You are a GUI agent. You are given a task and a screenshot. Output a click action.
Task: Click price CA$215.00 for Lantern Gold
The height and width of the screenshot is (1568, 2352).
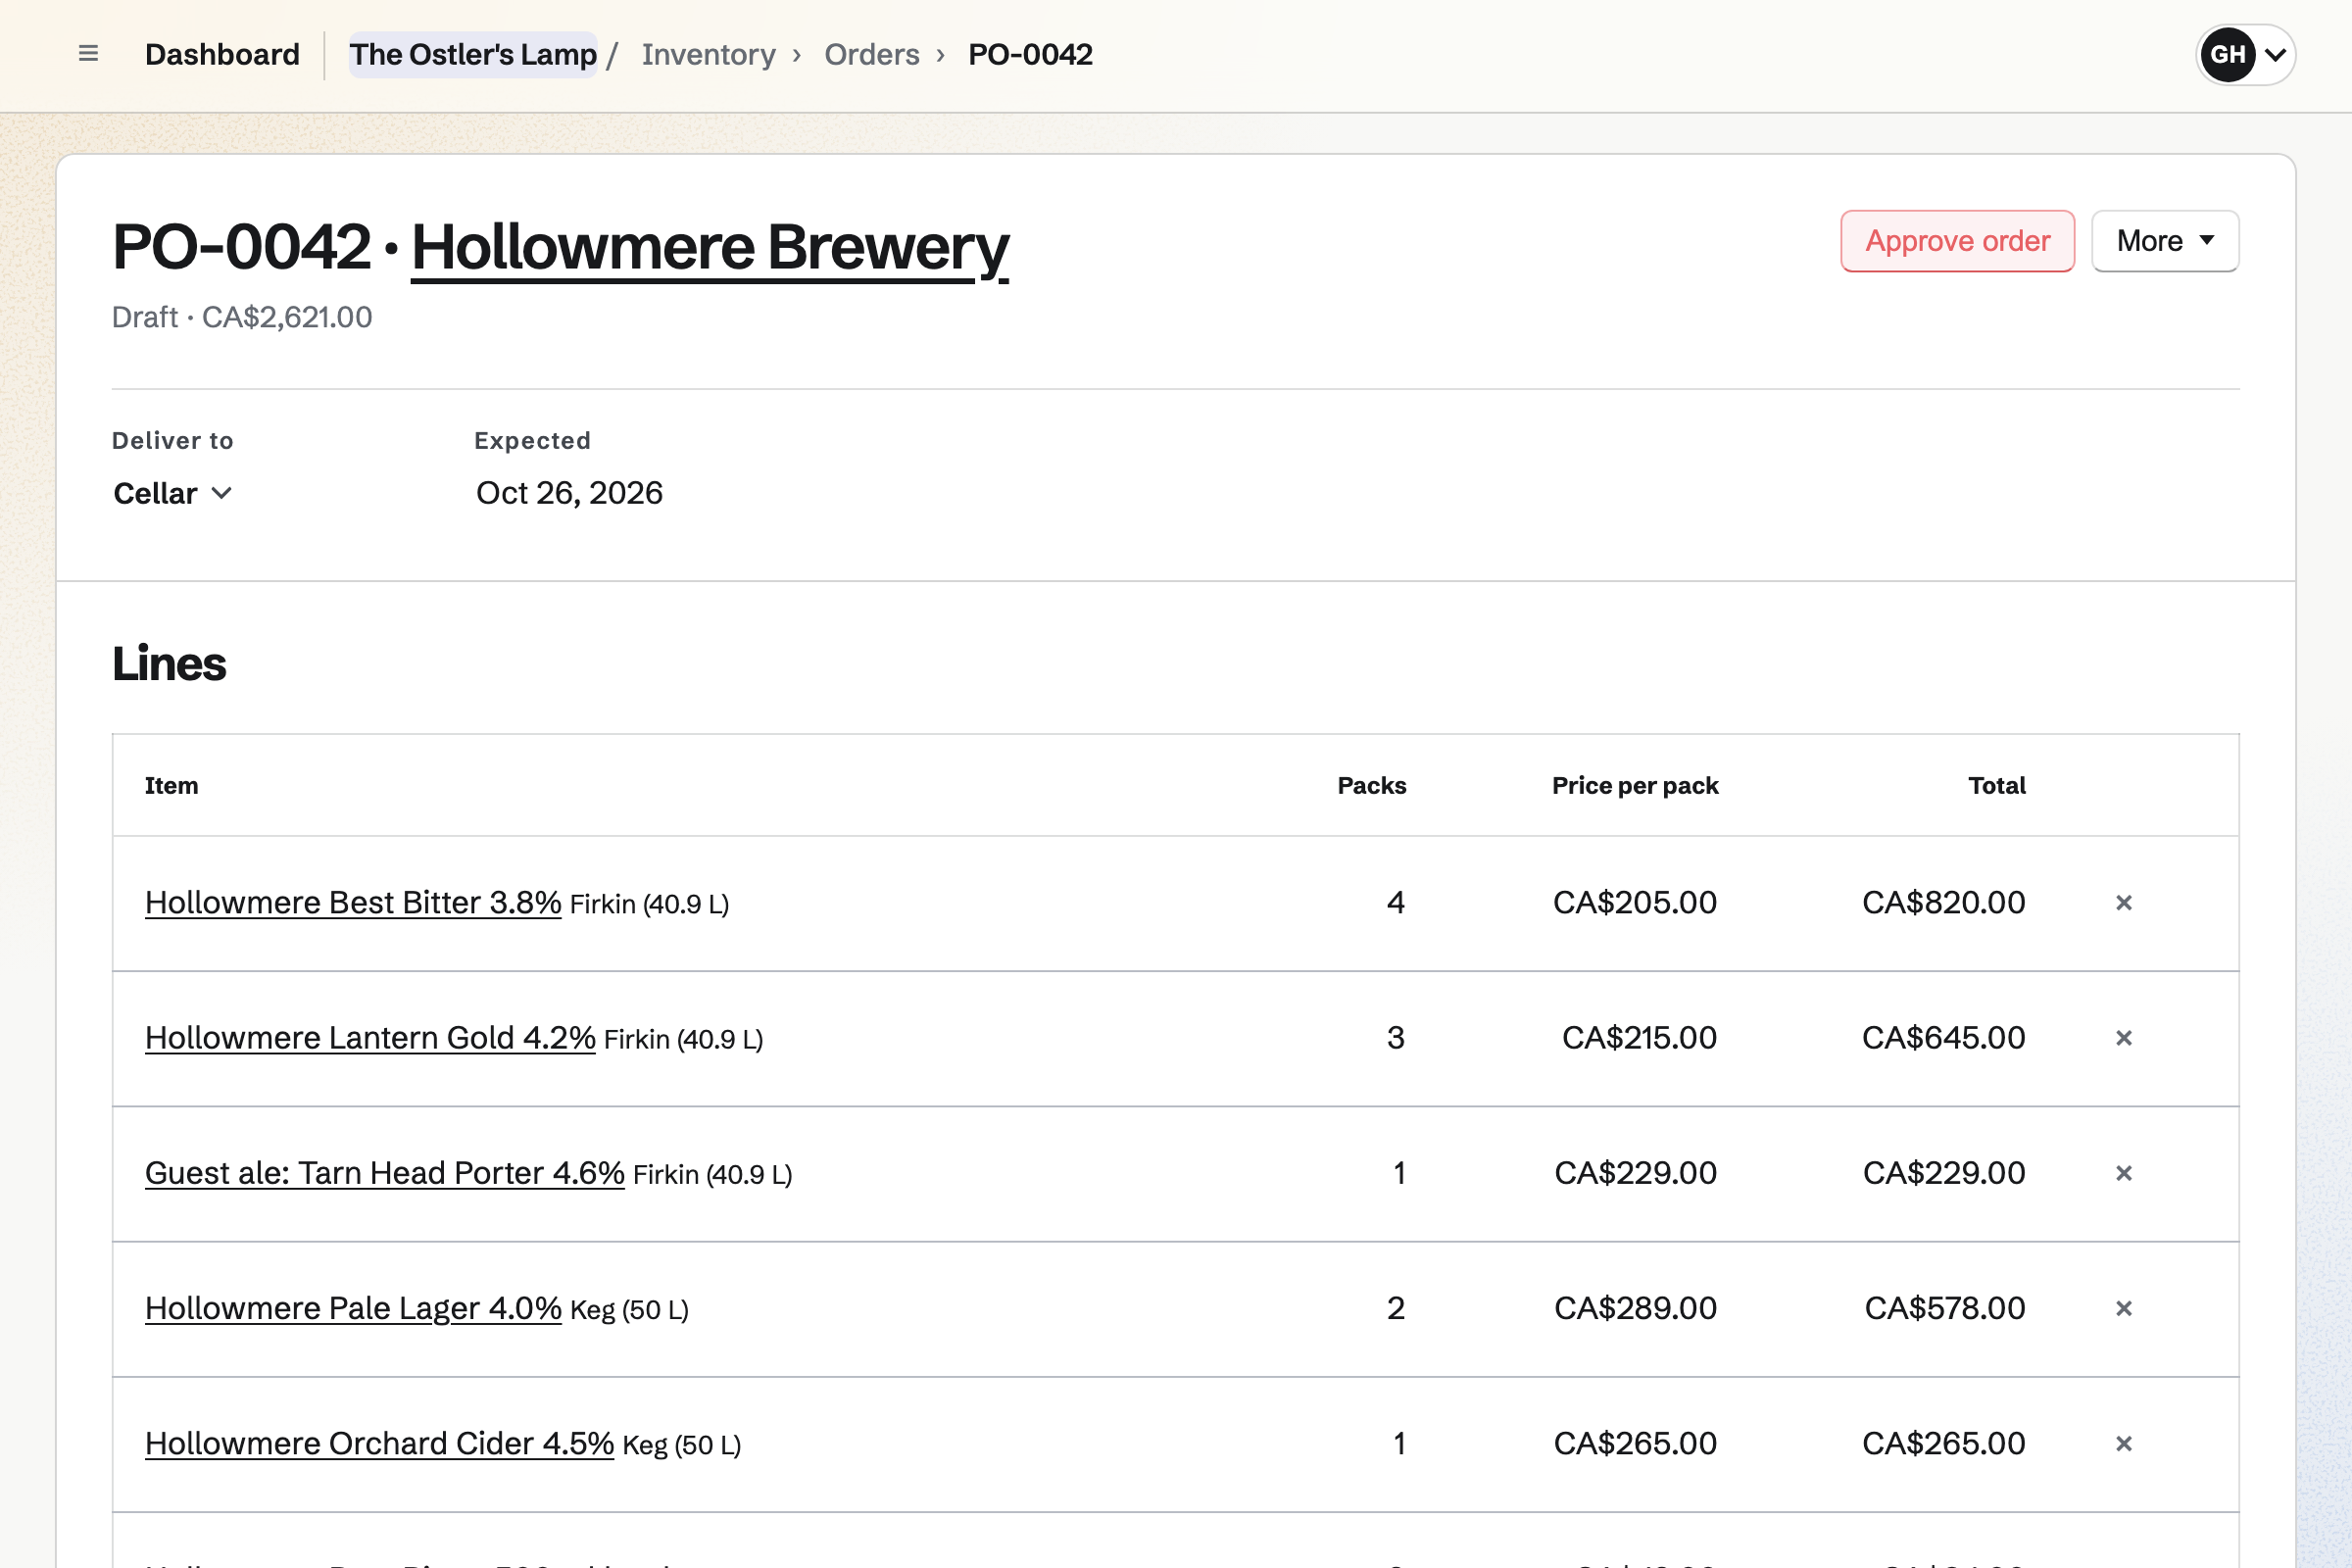point(1639,1038)
